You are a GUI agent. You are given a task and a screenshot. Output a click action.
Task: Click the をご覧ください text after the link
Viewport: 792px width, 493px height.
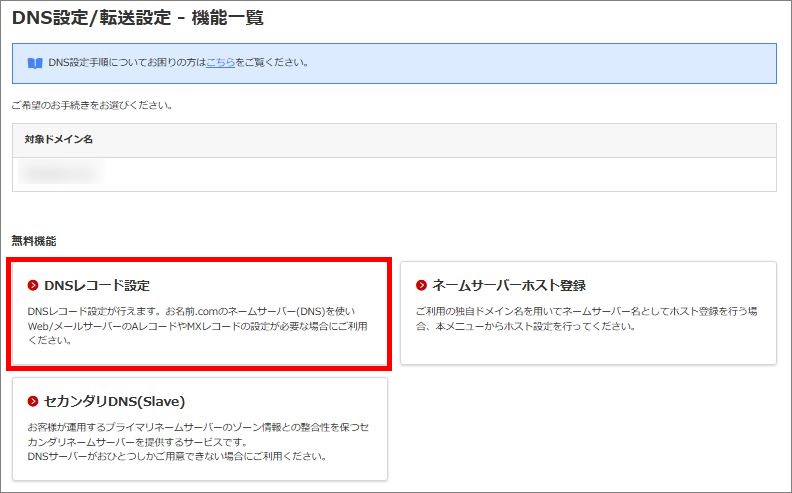tap(272, 63)
